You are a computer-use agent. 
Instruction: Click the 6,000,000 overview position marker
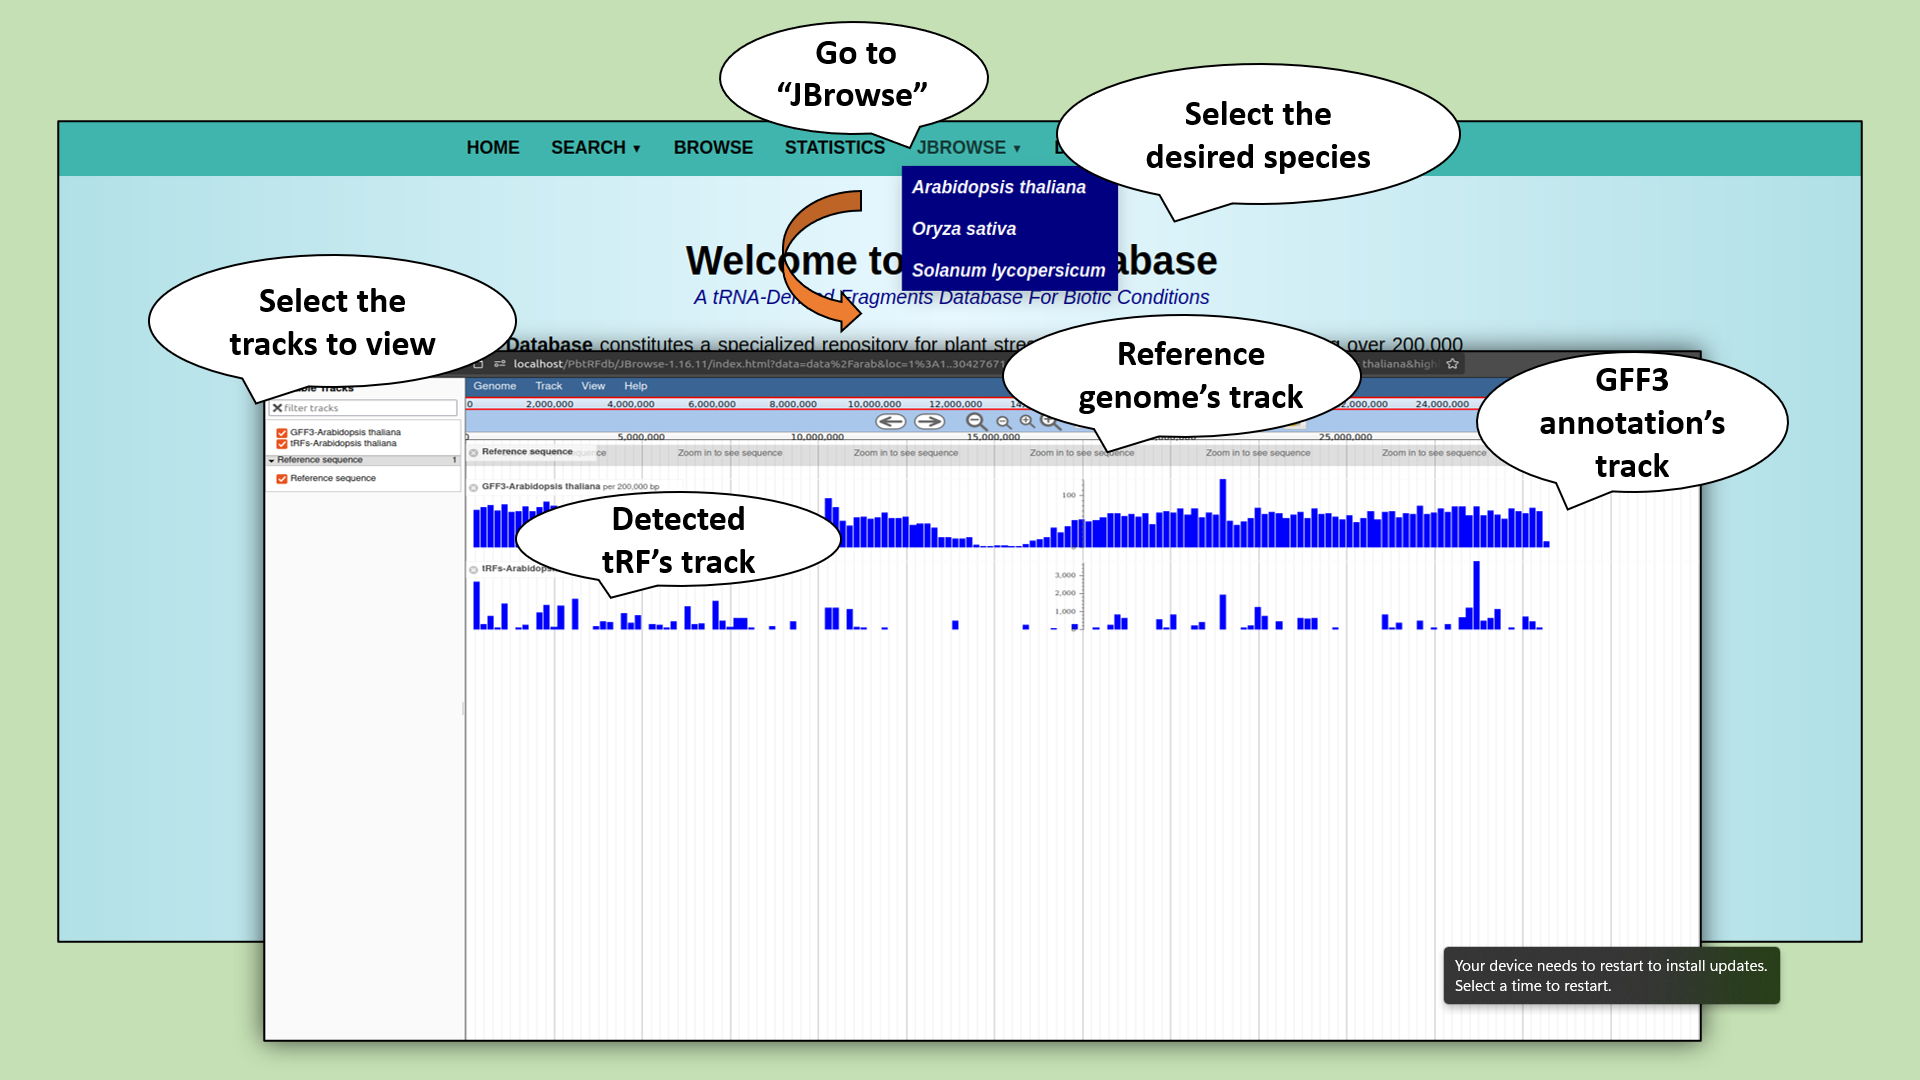(x=712, y=404)
